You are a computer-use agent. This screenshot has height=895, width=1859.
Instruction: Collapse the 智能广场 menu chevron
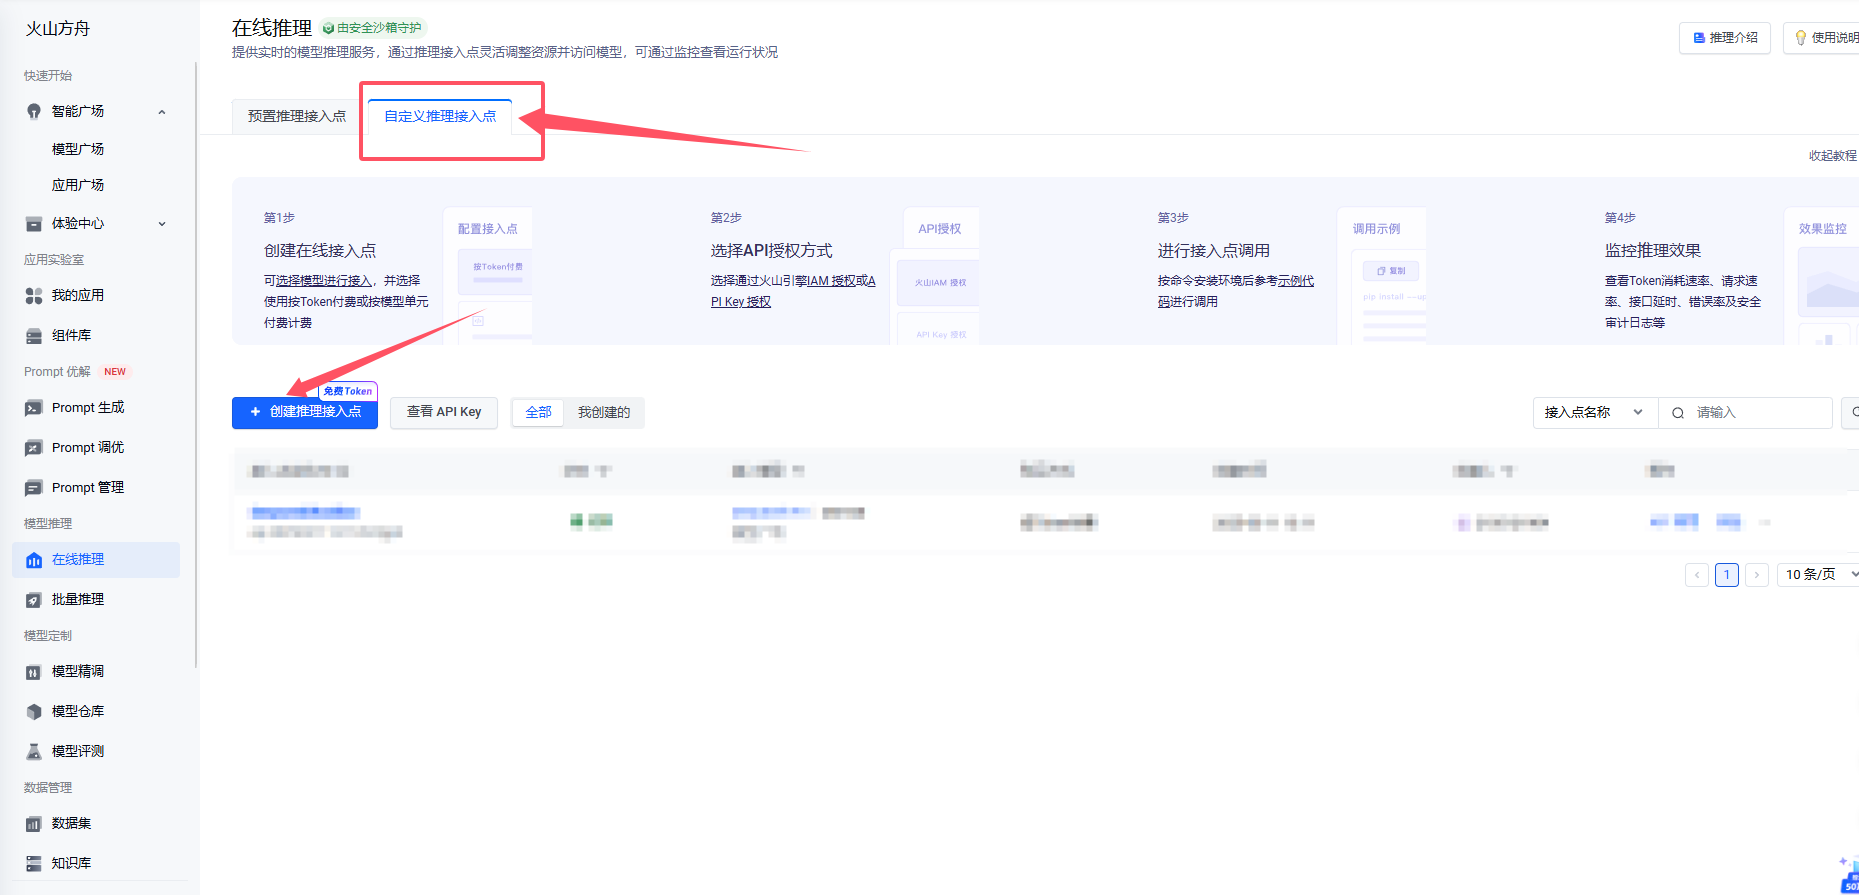click(162, 111)
